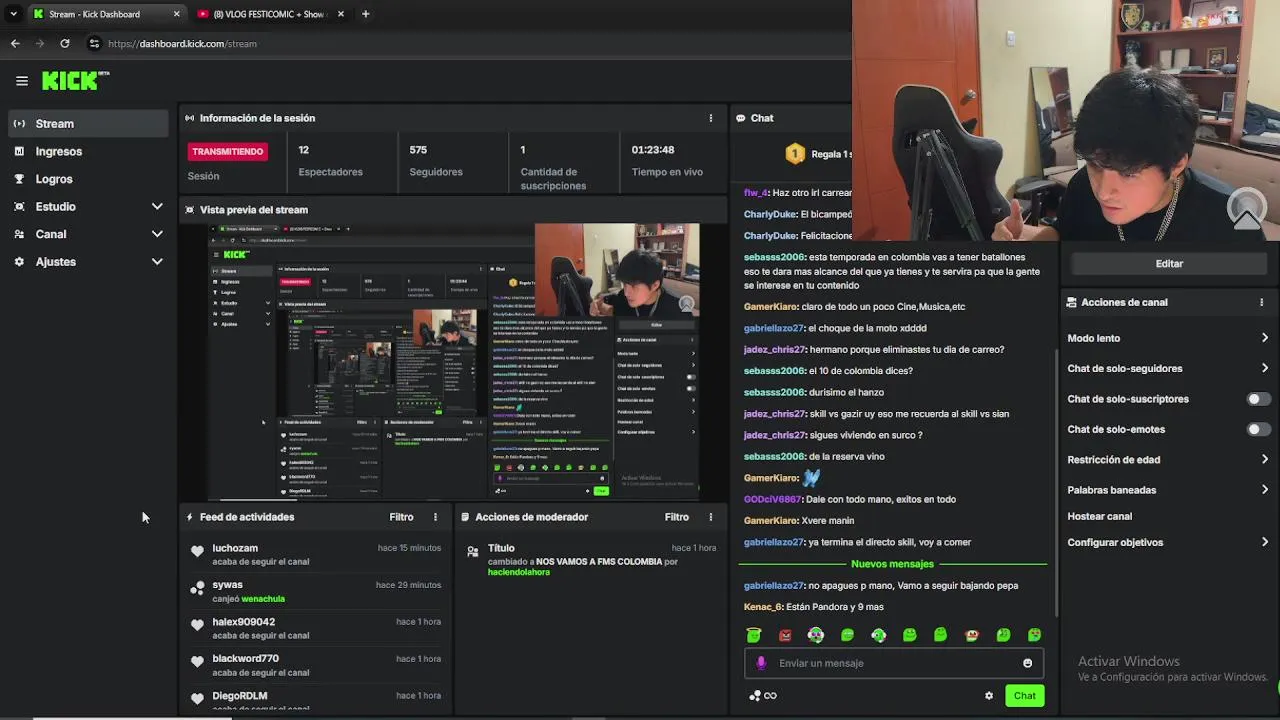The height and width of the screenshot is (720, 1280).
Task: Click Hostear canal option
Action: [x=1099, y=516]
